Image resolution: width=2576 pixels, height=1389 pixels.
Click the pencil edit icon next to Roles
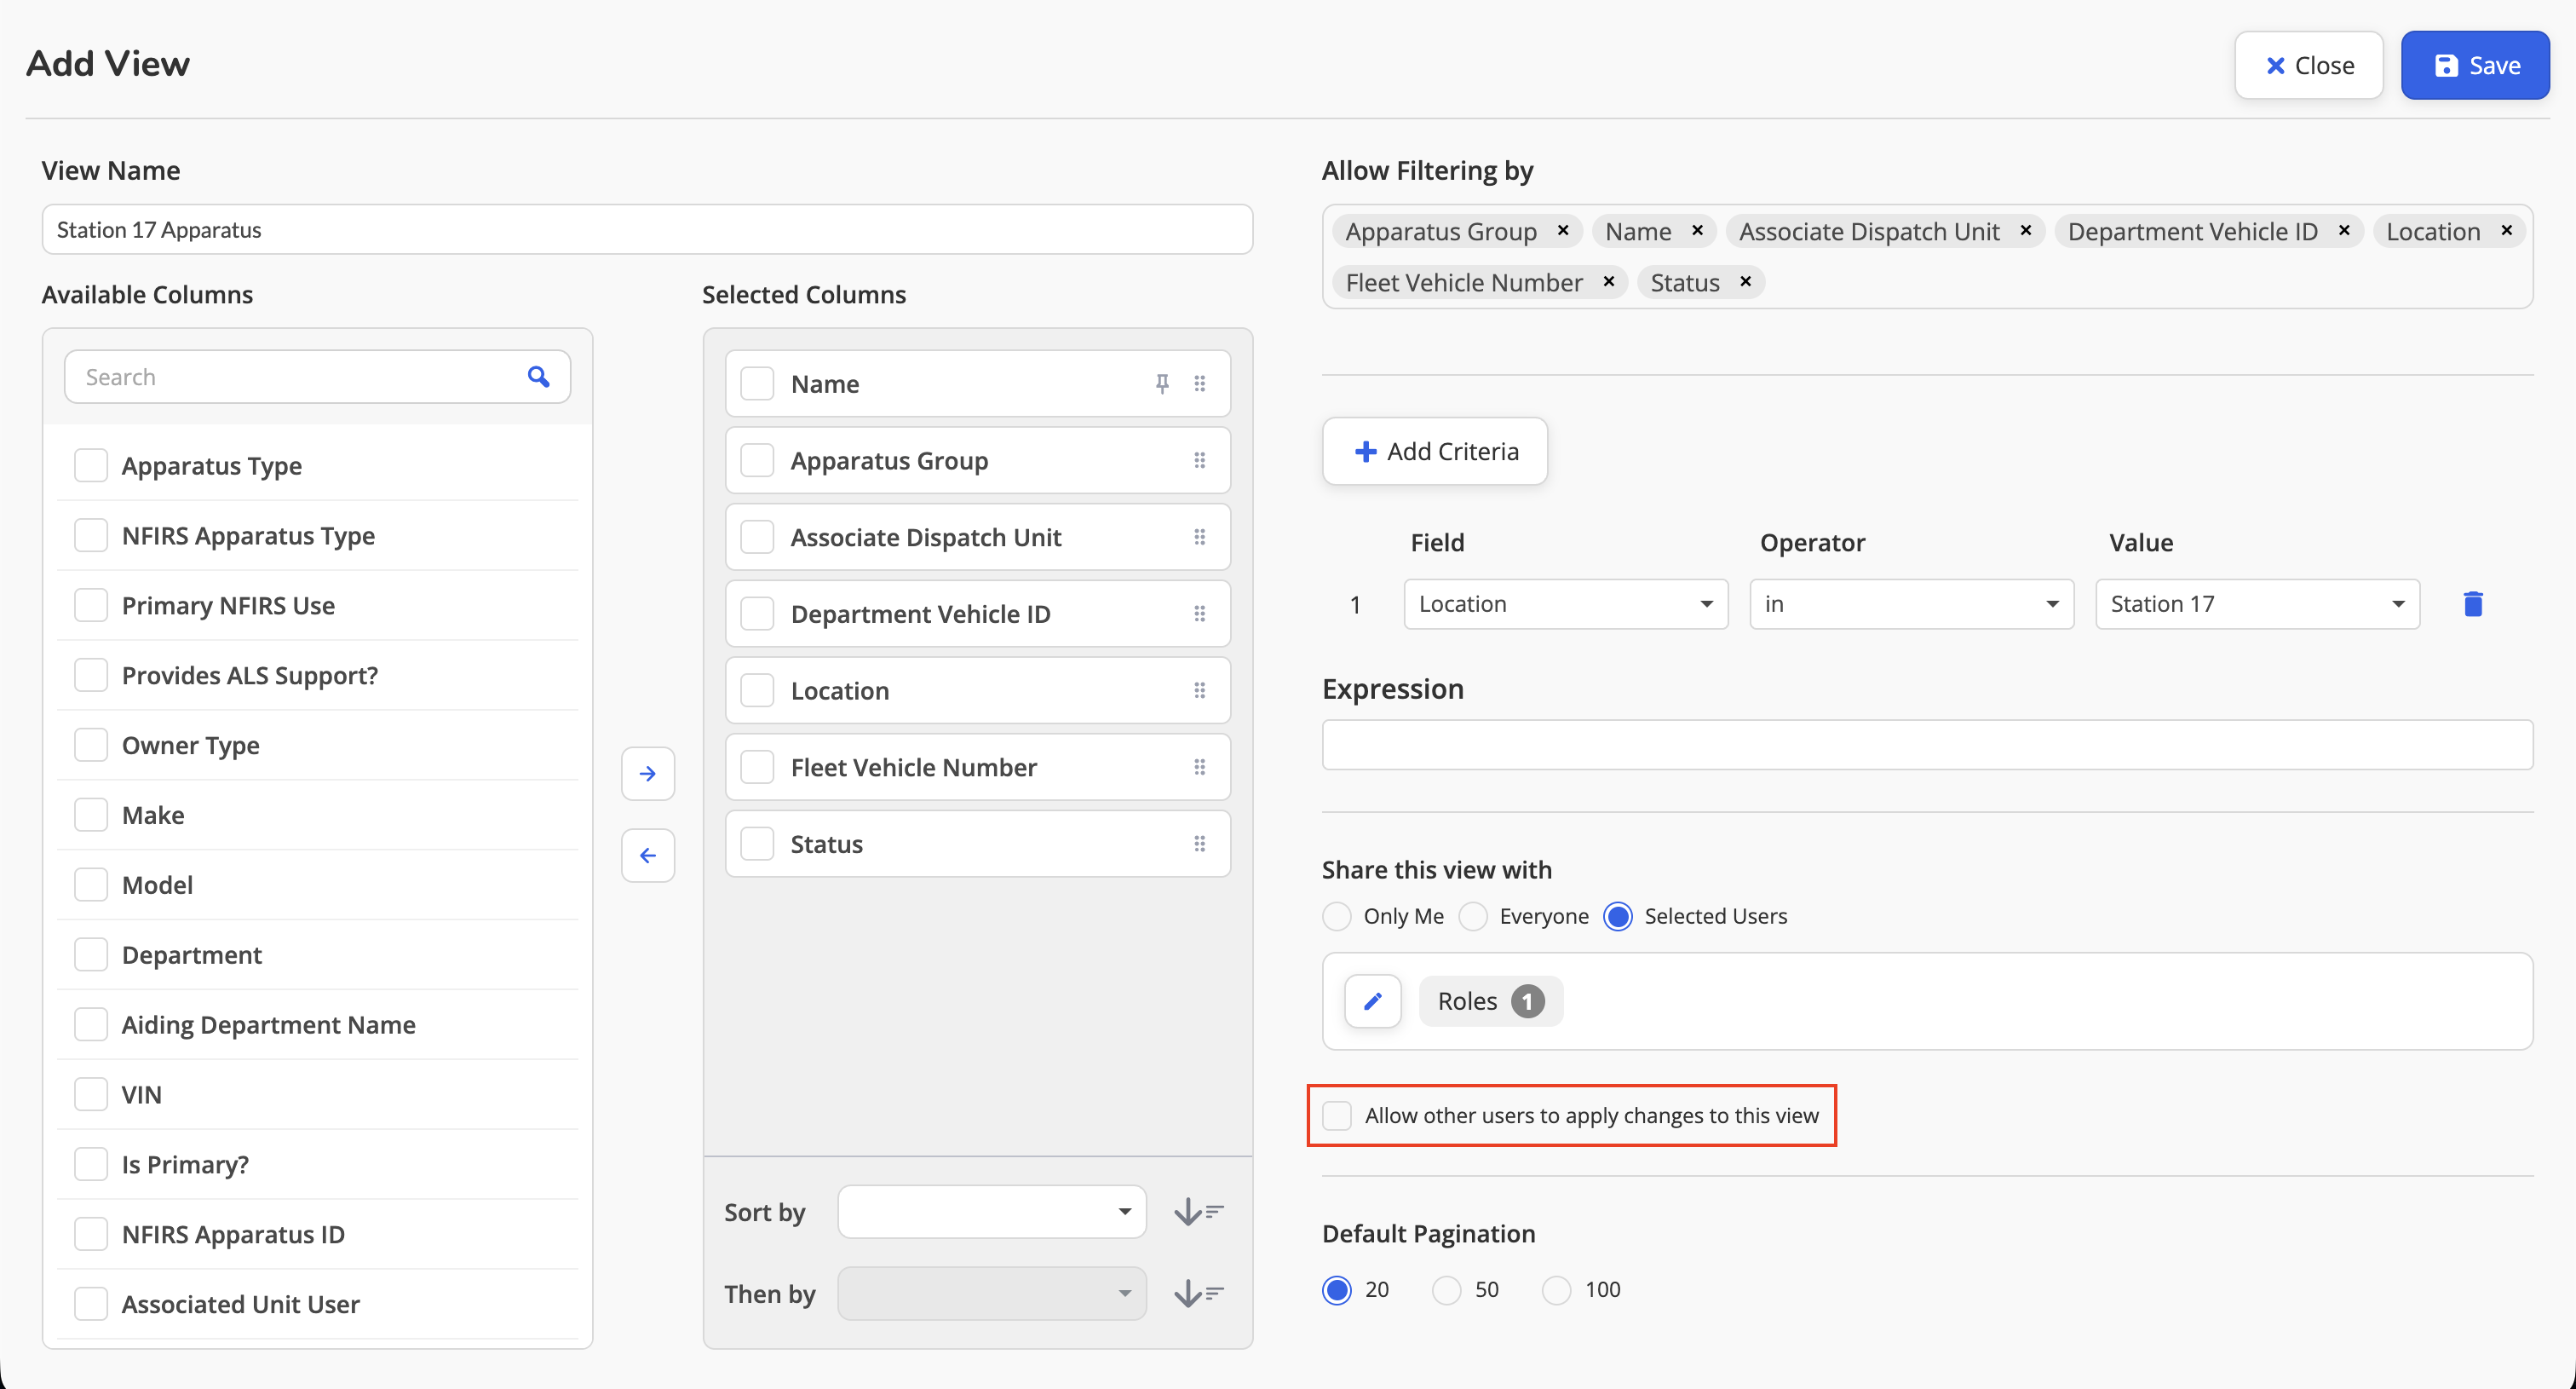tap(1373, 1001)
